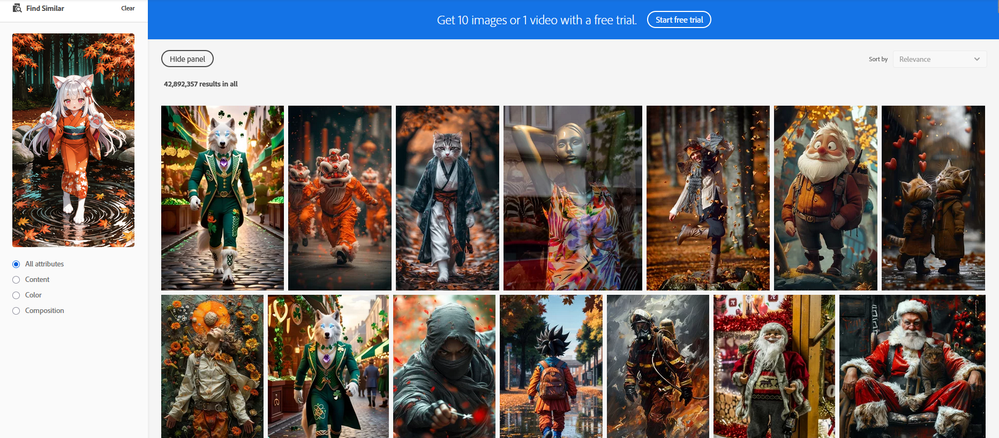Click the Start free trial button
Viewport: 999px width, 438px height.
coord(679,20)
